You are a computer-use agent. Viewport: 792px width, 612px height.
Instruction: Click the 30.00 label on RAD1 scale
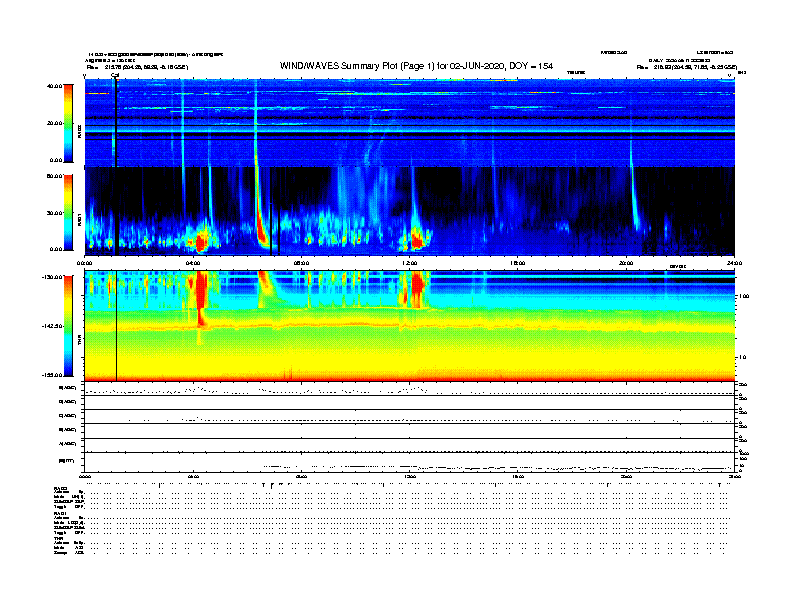tap(54, 213)
